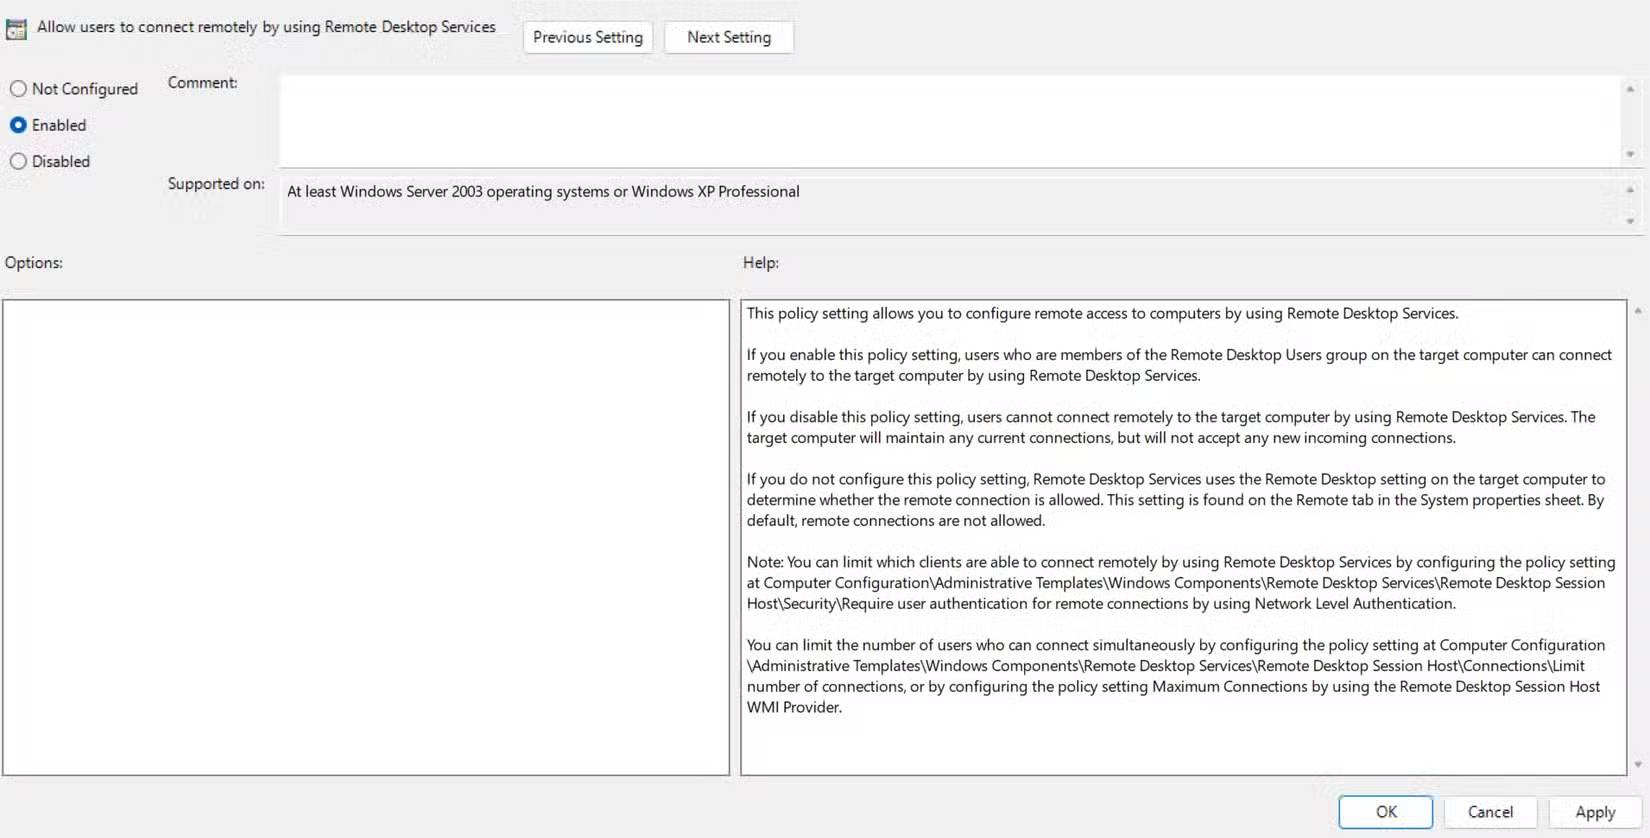Click the 'This policy setting allows you' help line

[1102, 313]
